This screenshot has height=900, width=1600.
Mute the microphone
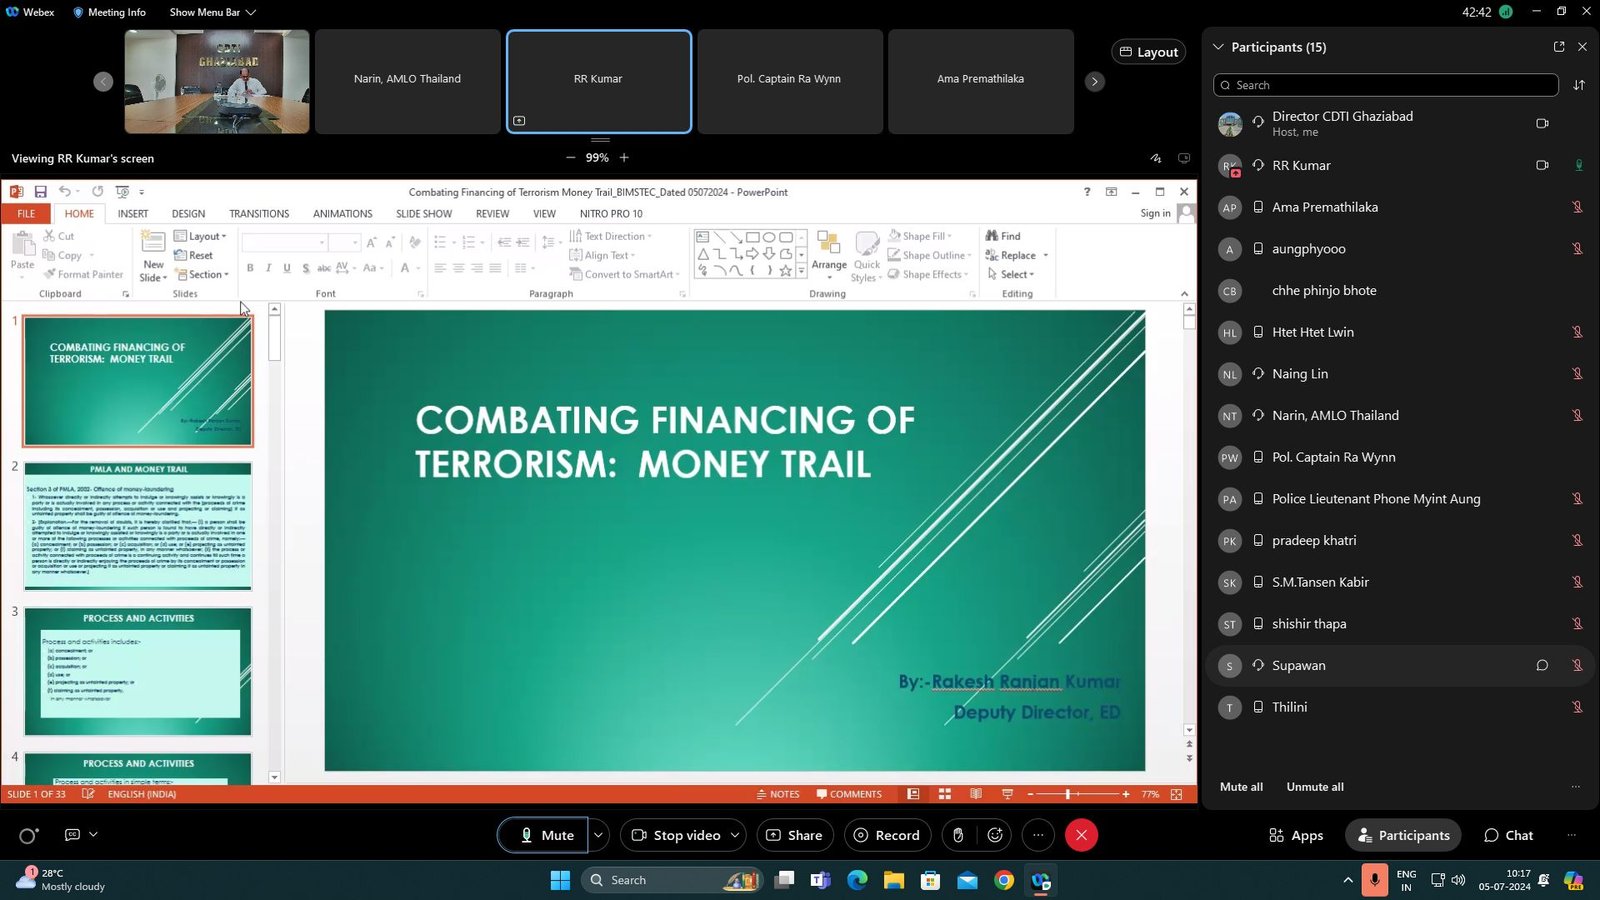547,835
